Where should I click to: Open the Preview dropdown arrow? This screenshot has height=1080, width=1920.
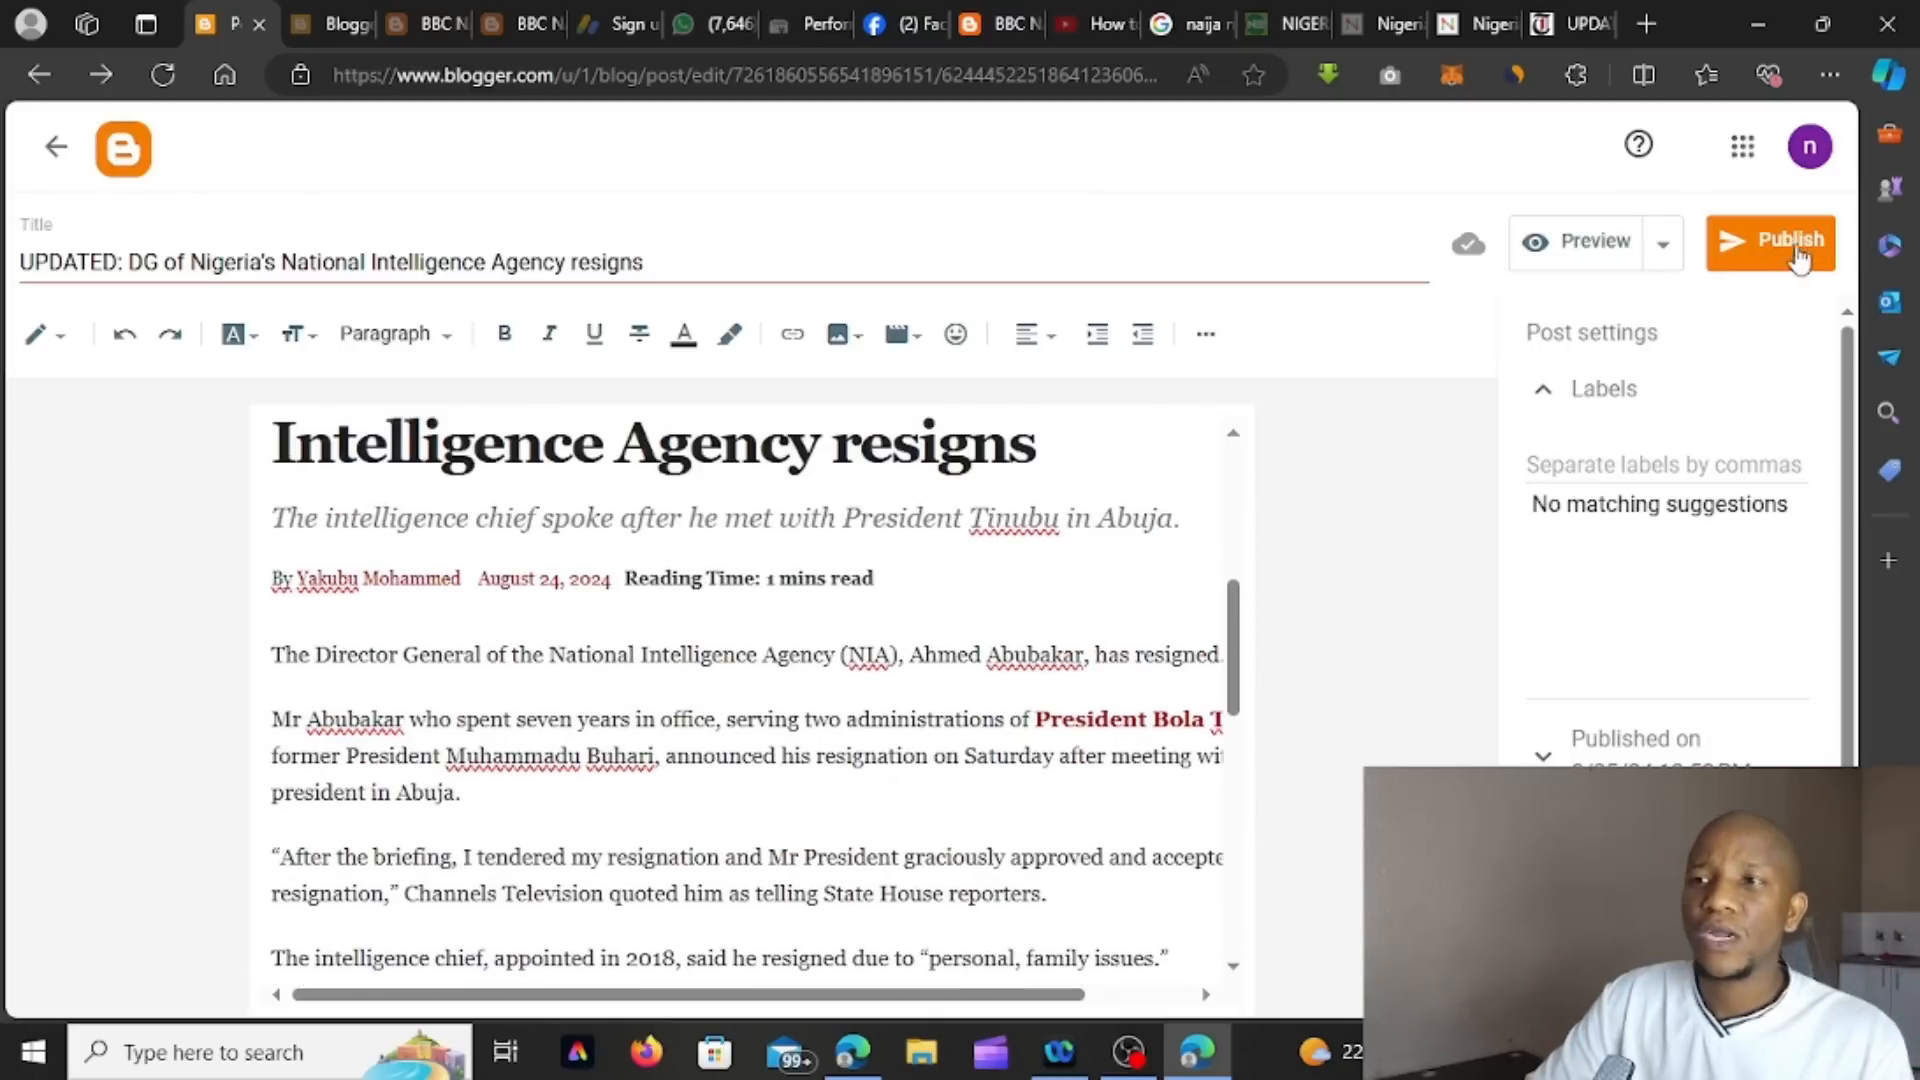point(1663,244)
